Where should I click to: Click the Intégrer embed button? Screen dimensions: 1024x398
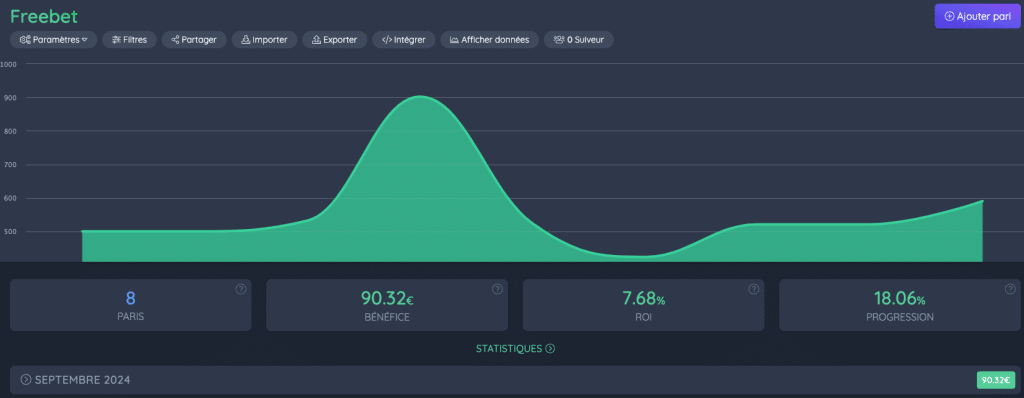pyautogui.click(x=404, y=40)
